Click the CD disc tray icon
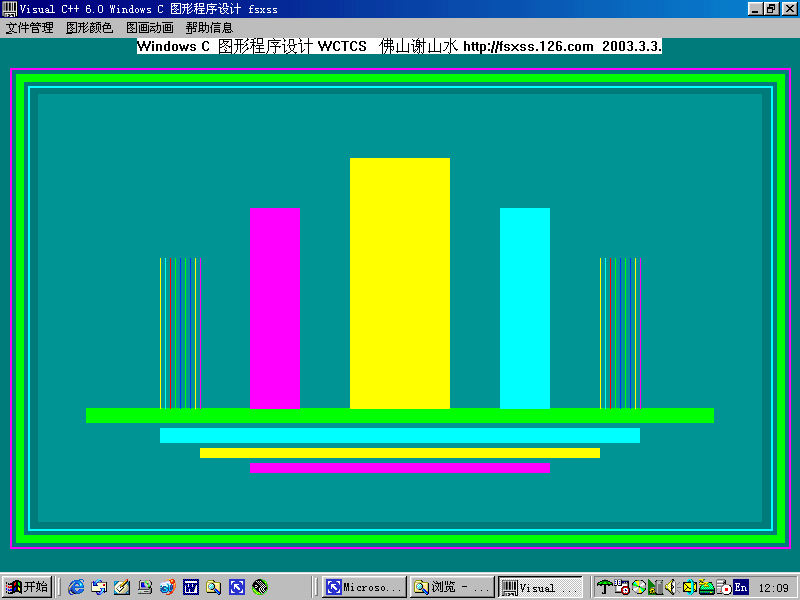The width and height of the screenshot is (800, 600). pyautogui.click(x=639, y=587)
